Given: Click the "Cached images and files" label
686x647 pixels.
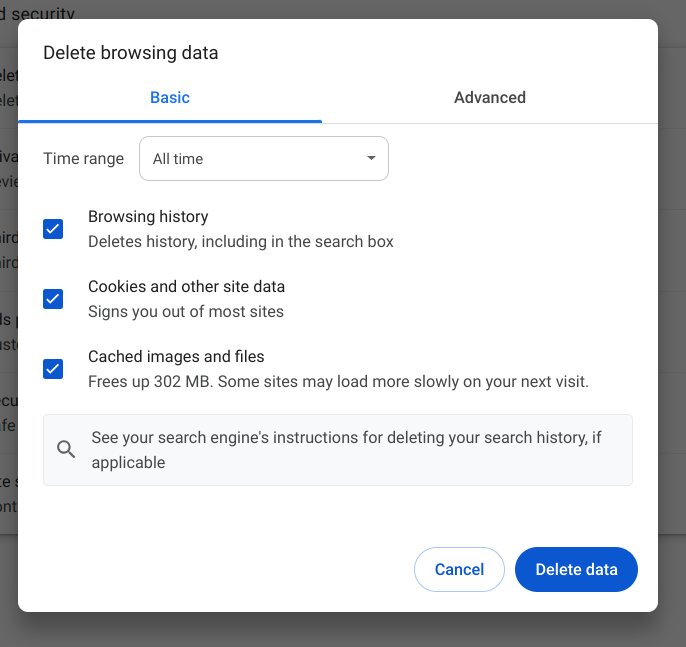Looking at the screenshot, I should 176,357.
